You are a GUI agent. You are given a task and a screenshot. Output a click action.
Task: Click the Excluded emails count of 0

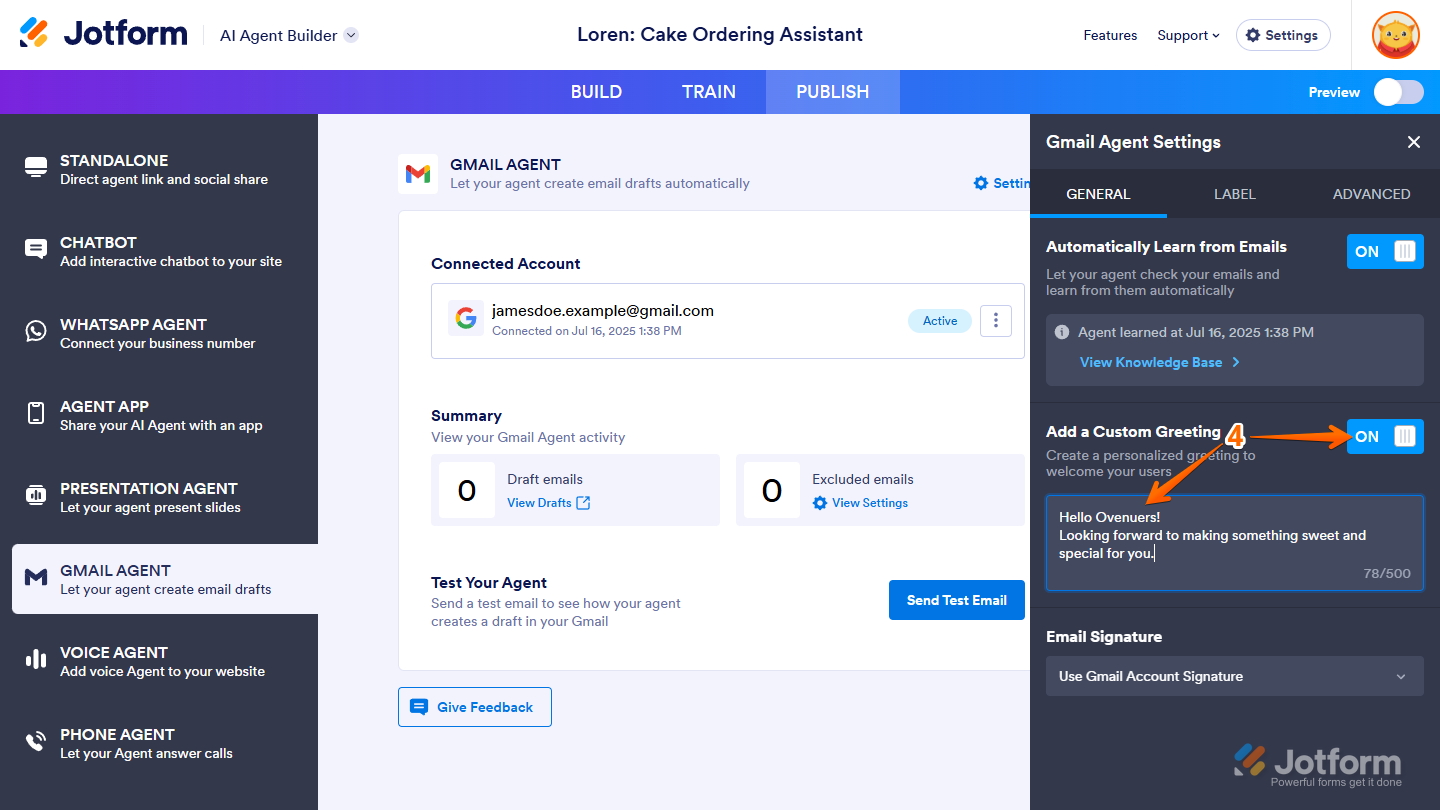tap(772, 490)
